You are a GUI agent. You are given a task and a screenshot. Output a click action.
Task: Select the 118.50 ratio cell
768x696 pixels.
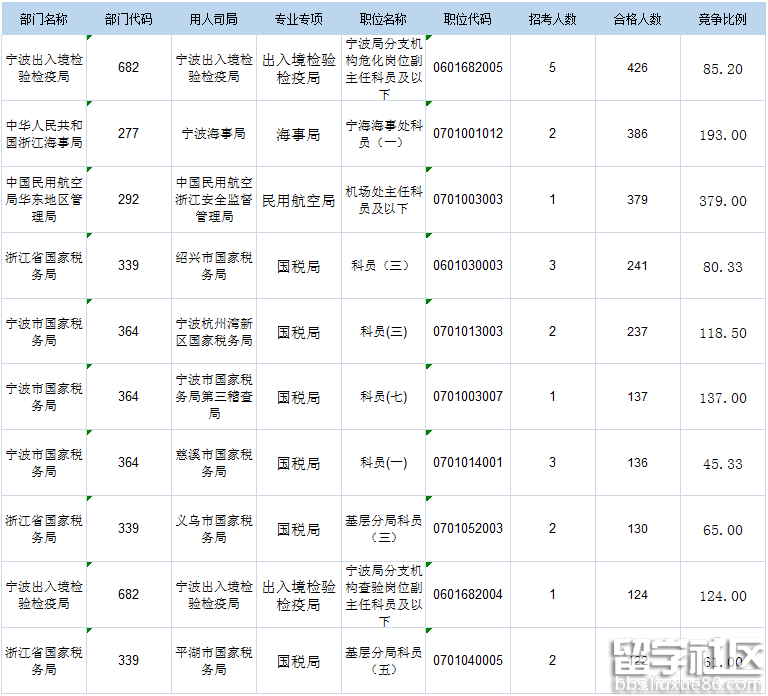(x=722, y=332)
